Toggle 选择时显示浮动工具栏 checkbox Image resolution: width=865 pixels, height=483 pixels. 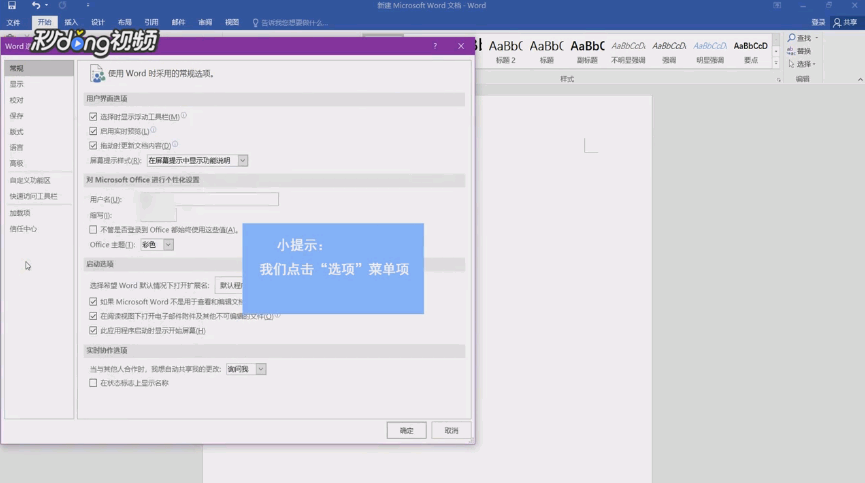coord(93,117)
